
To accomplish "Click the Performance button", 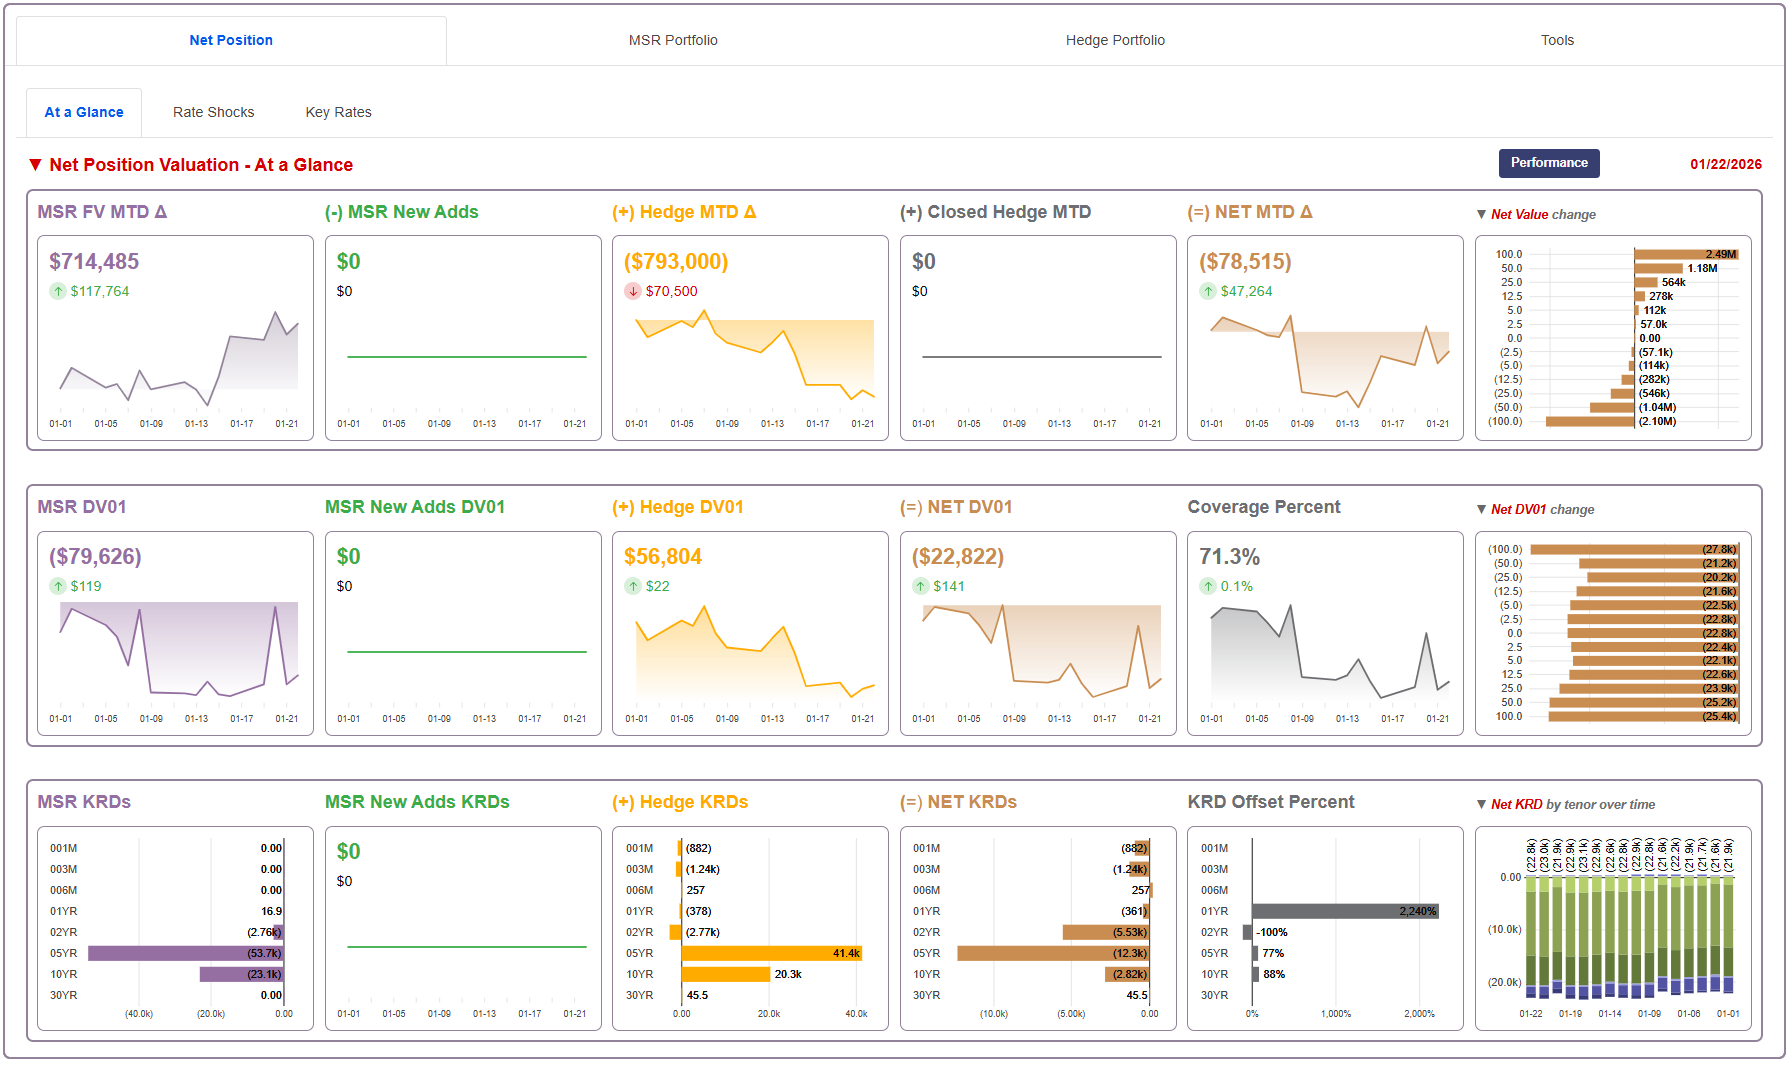I will click(x=1549, y=163).
